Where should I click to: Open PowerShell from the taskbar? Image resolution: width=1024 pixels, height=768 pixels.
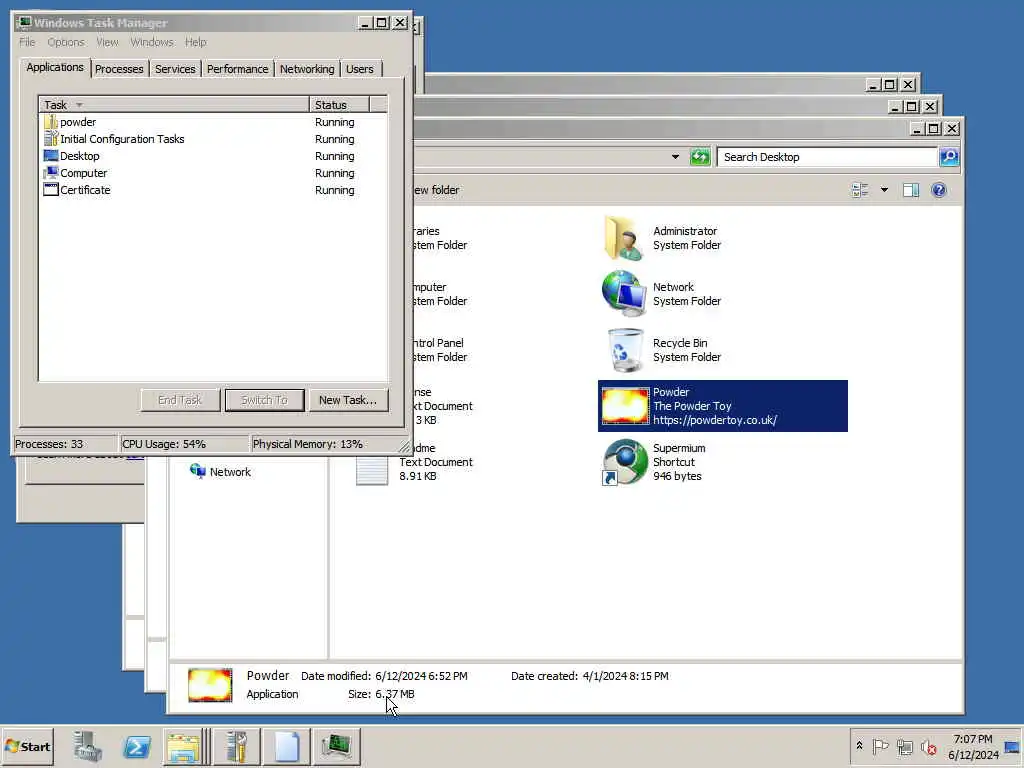click(x=136, y=746)
